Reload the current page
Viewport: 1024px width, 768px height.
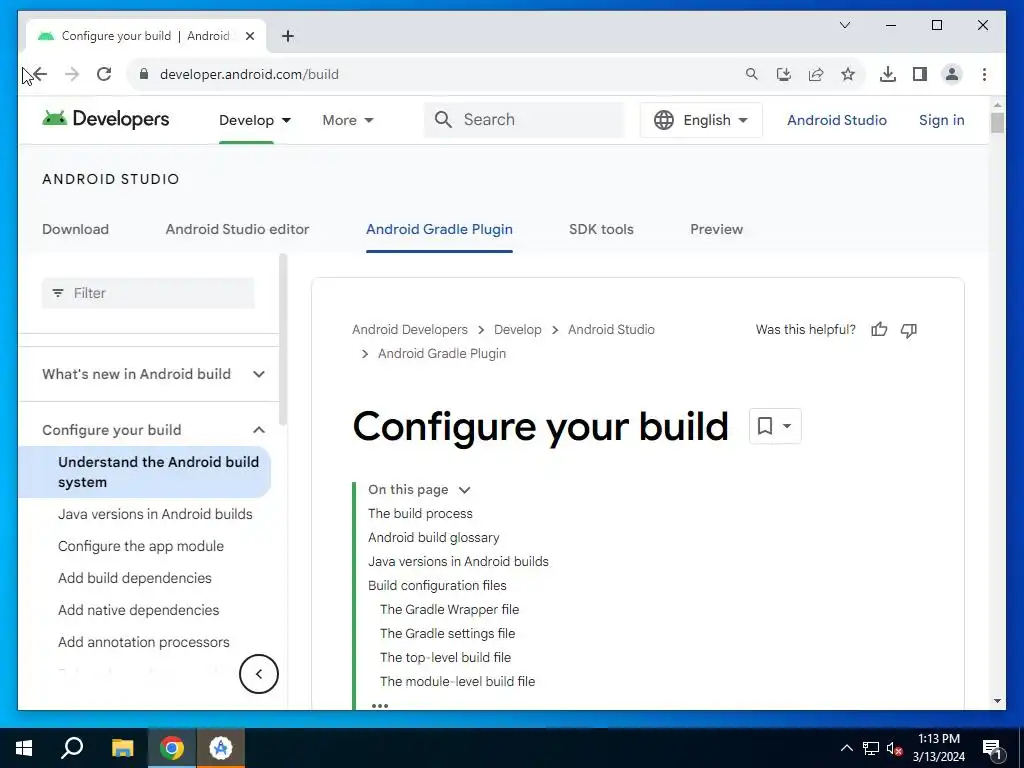pos(104,74)
